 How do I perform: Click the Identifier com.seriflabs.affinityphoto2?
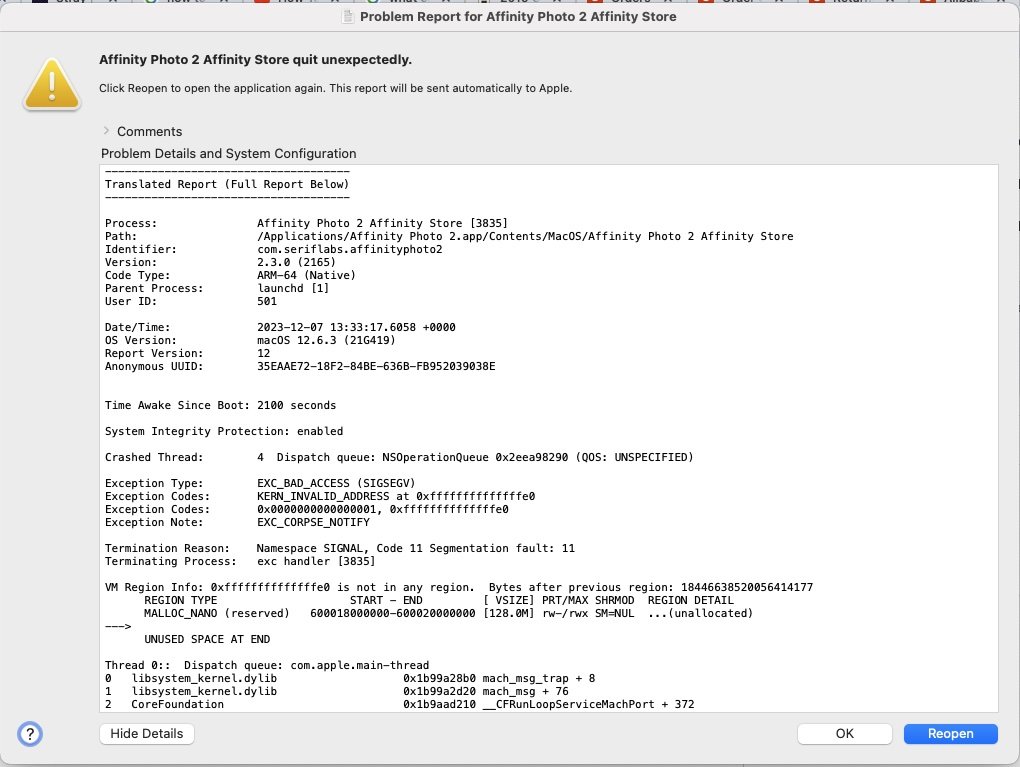pyautogui.click(x=273, y=249)
